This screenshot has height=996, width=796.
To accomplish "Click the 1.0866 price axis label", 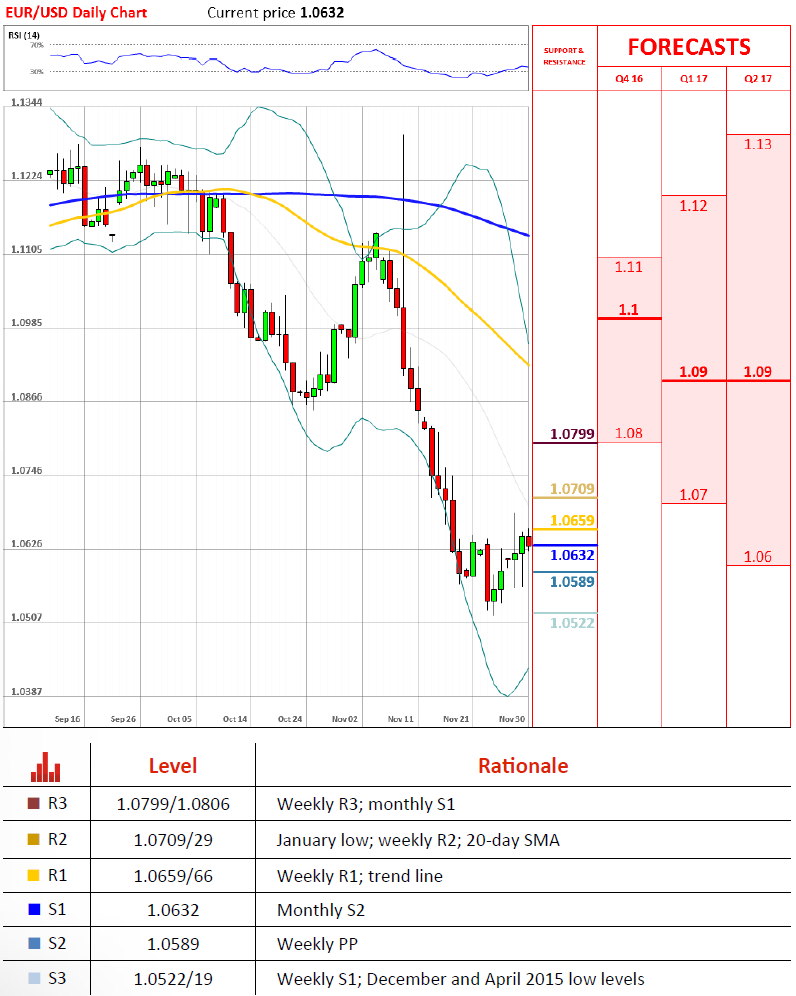I will [27, 397].
